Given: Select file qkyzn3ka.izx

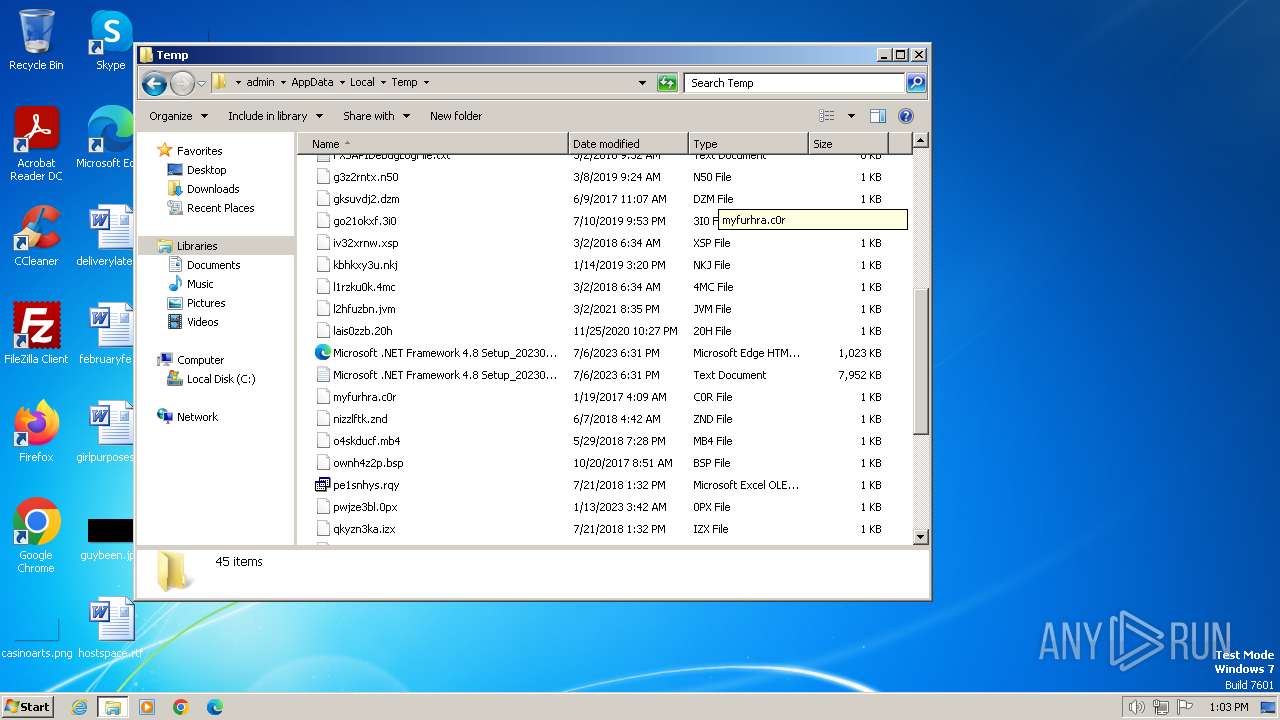Looking at the screenshot, I should pos(364,529).
